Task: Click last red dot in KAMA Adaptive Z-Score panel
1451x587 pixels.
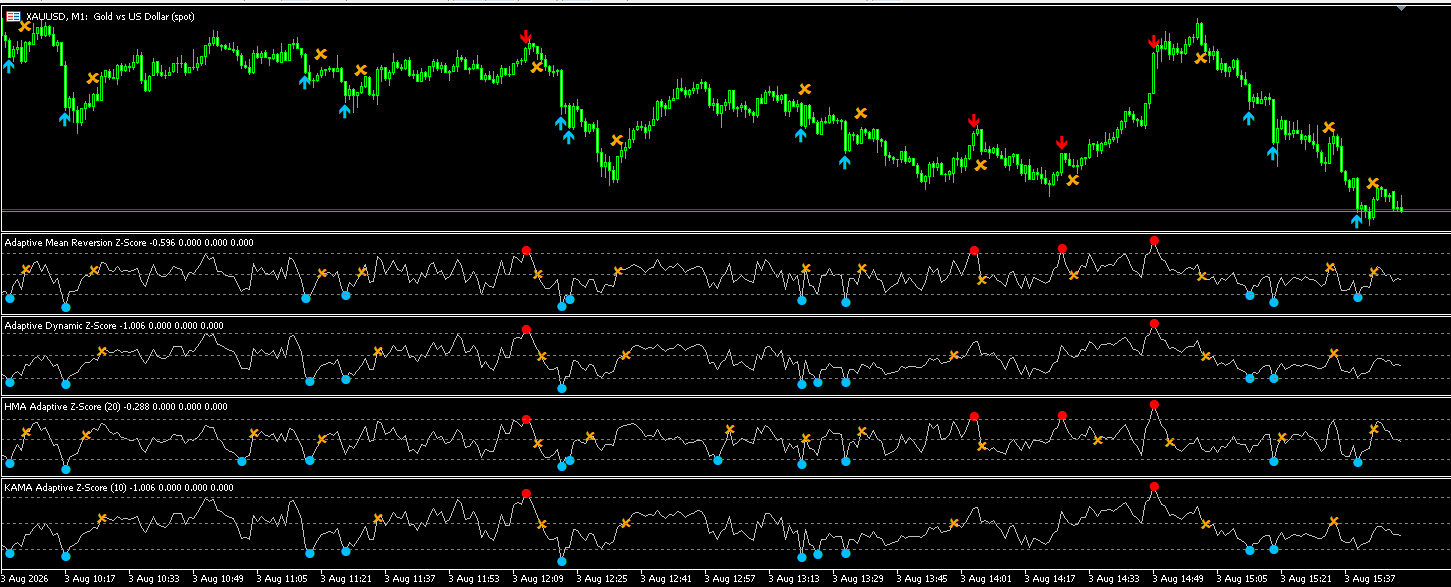Action: click(x=1154, y=486)
